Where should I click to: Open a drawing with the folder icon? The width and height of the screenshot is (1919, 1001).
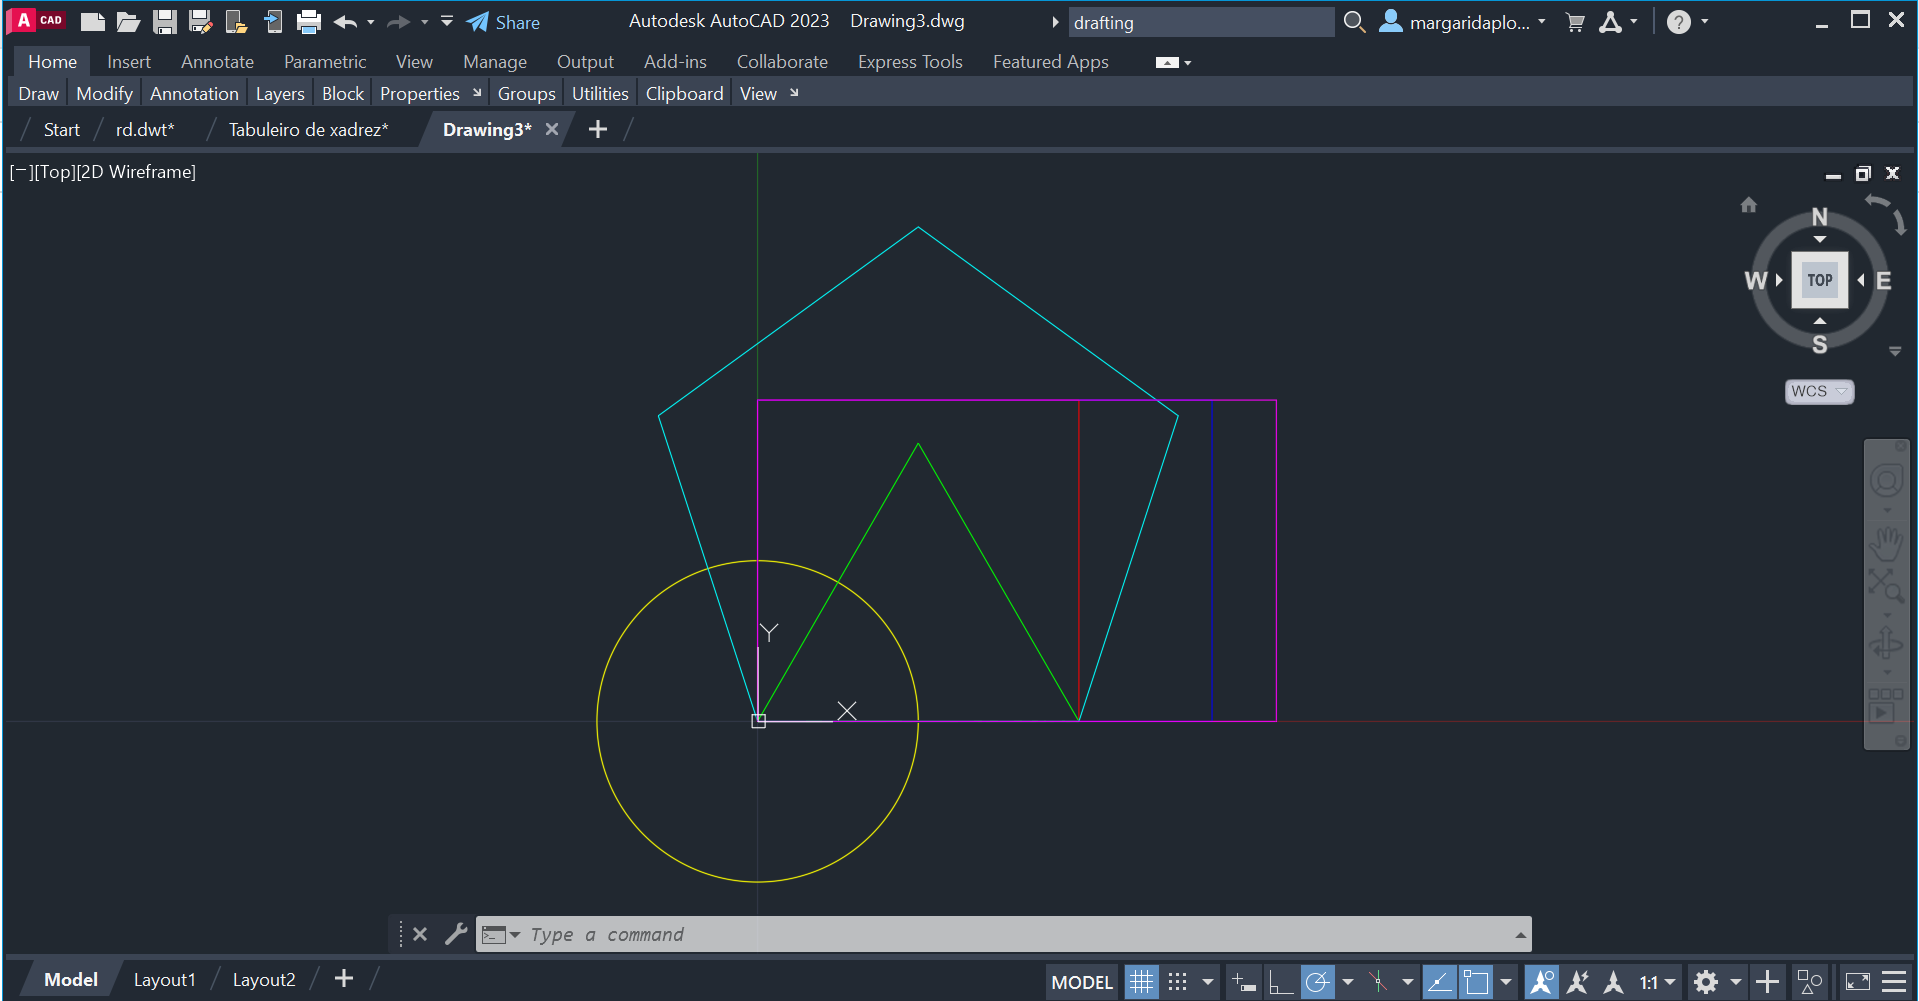point(128,22)
